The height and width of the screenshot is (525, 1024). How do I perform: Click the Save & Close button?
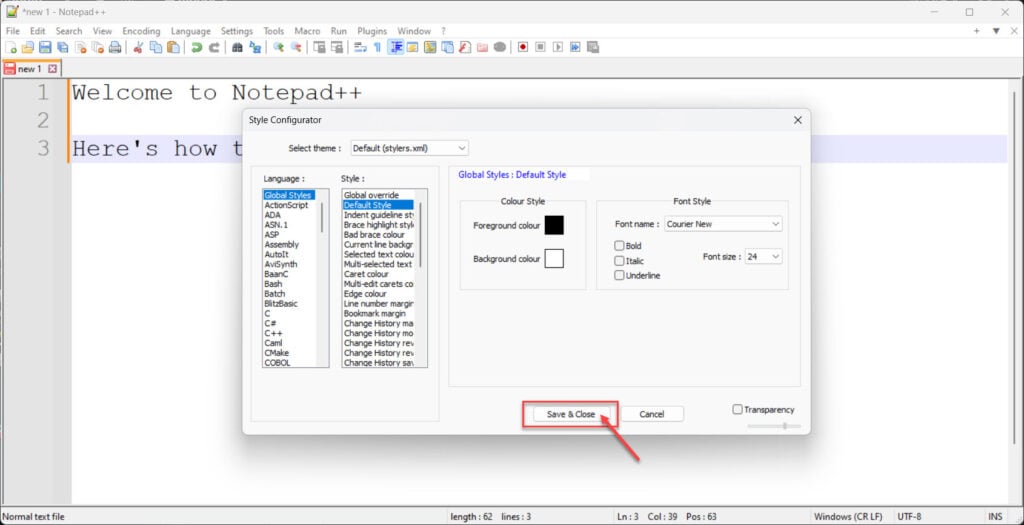[571, 414]
